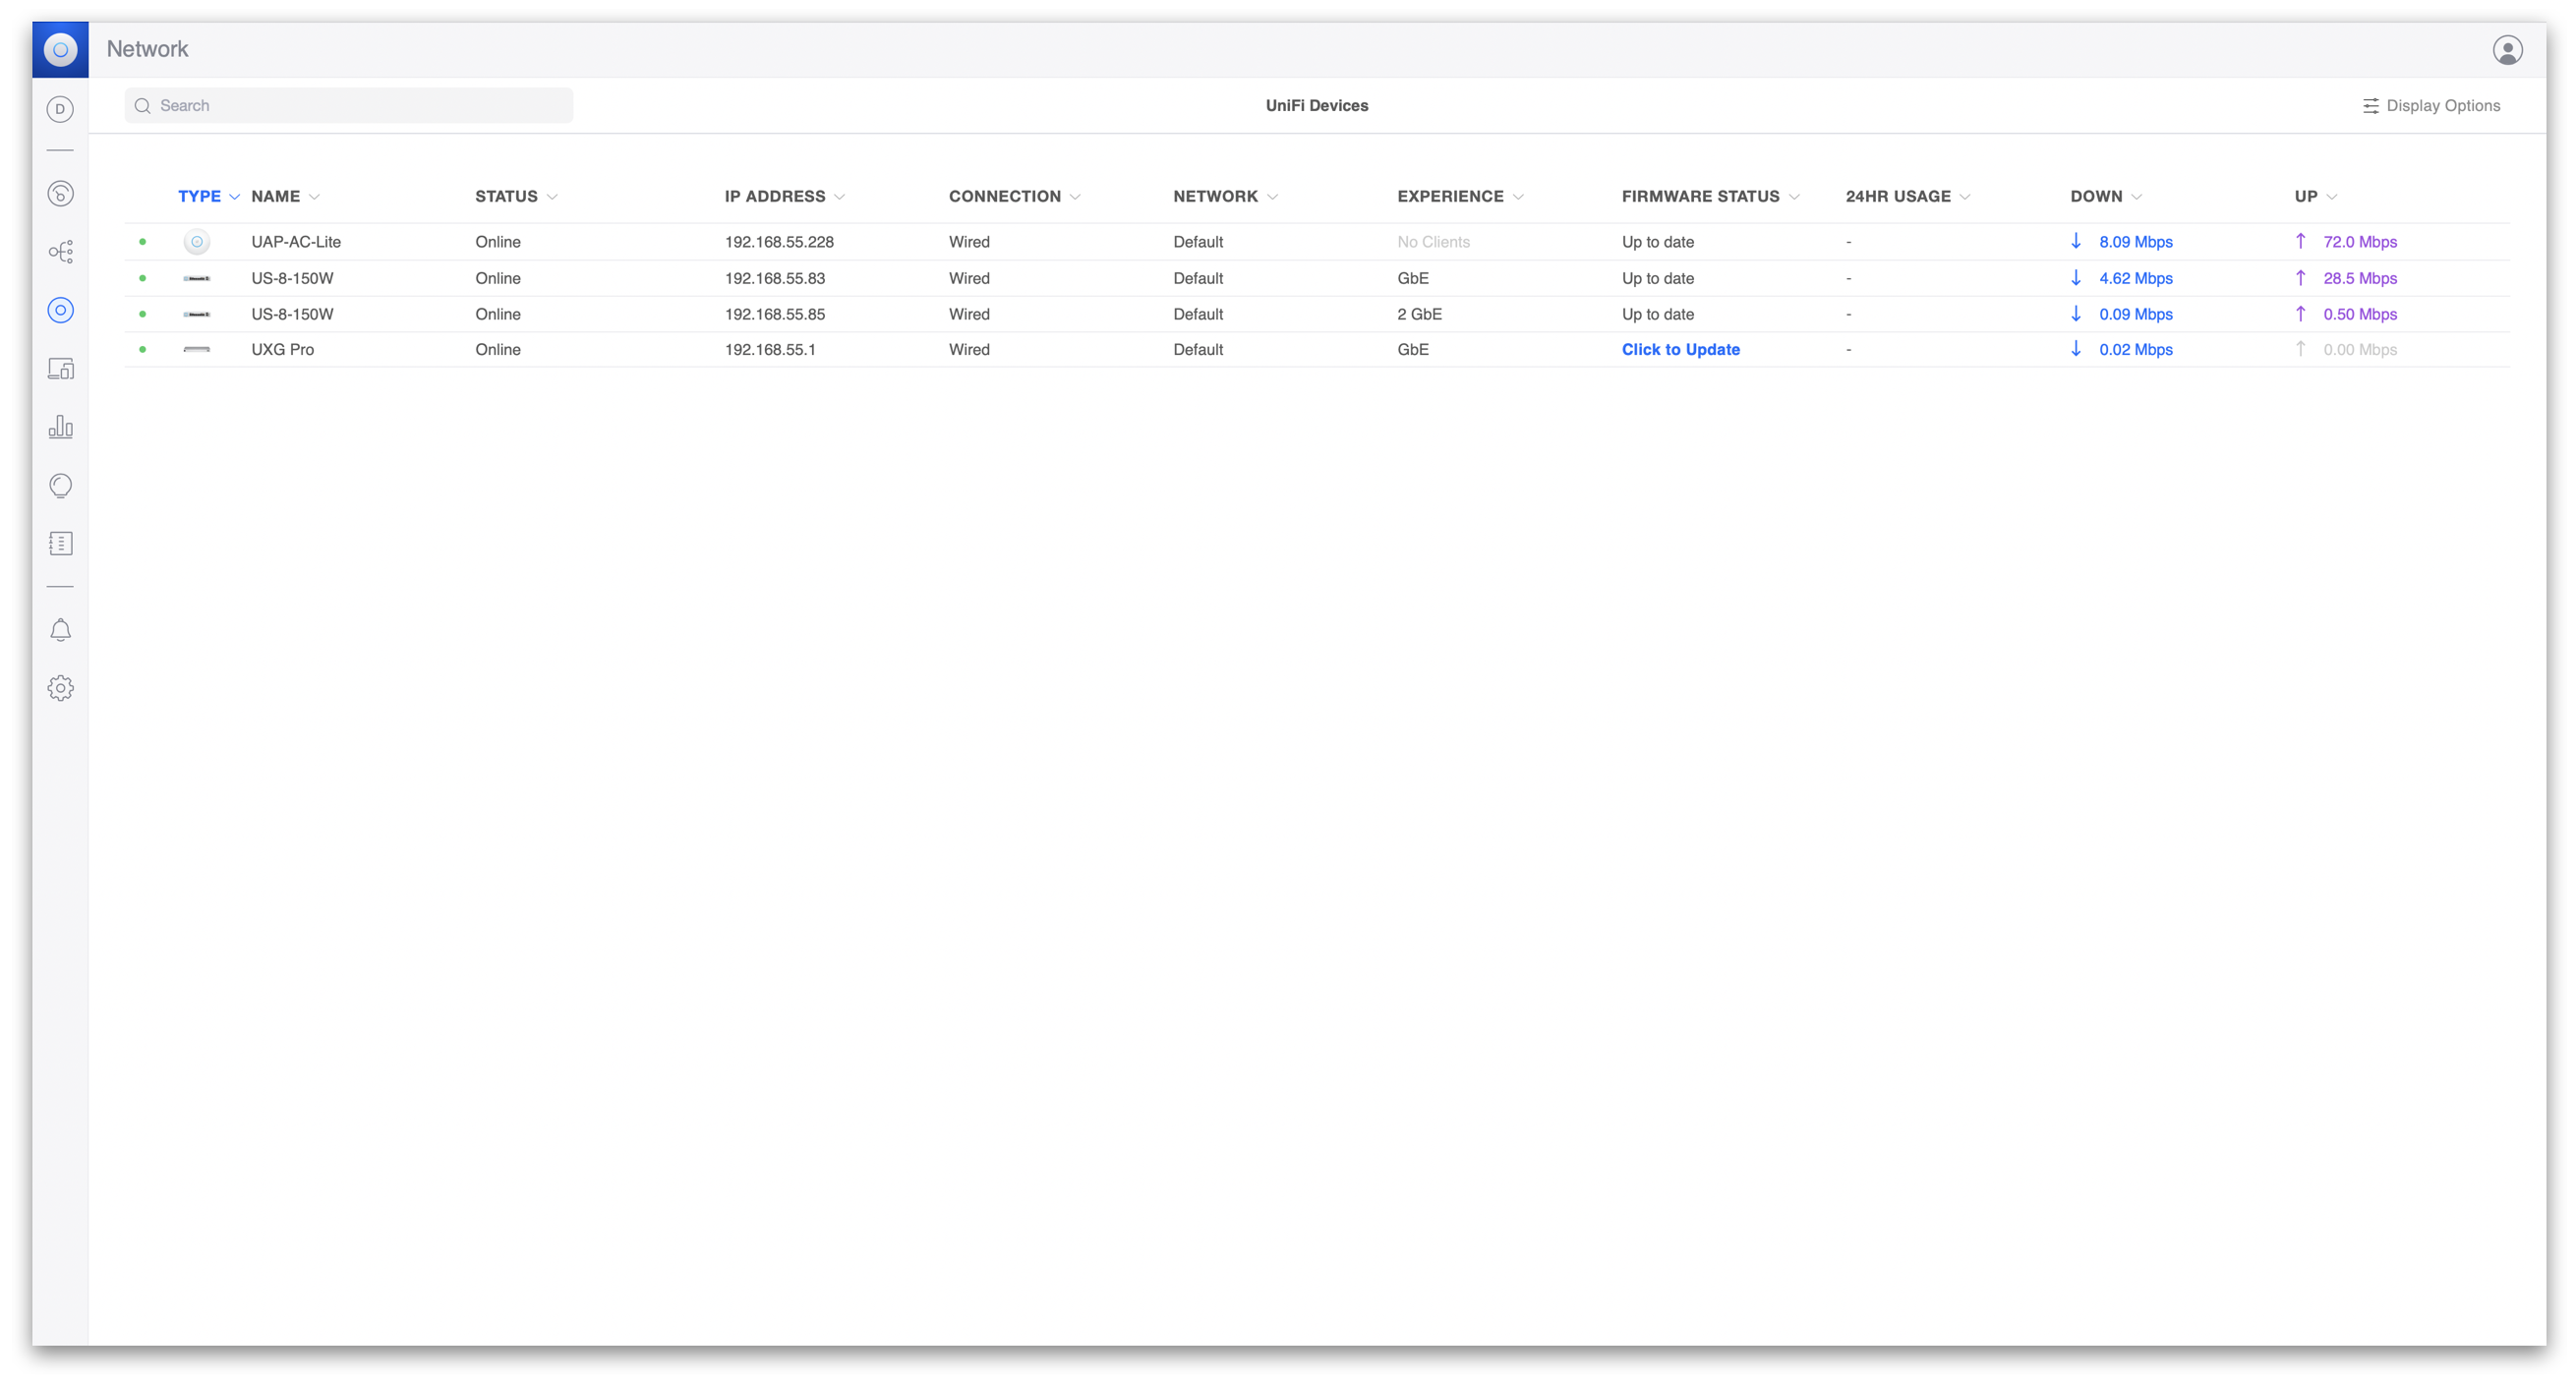The width and height of the screenshot is (2576, 1384).
Task: Switch to the UniFi Devices view title
Action: 1317,105
